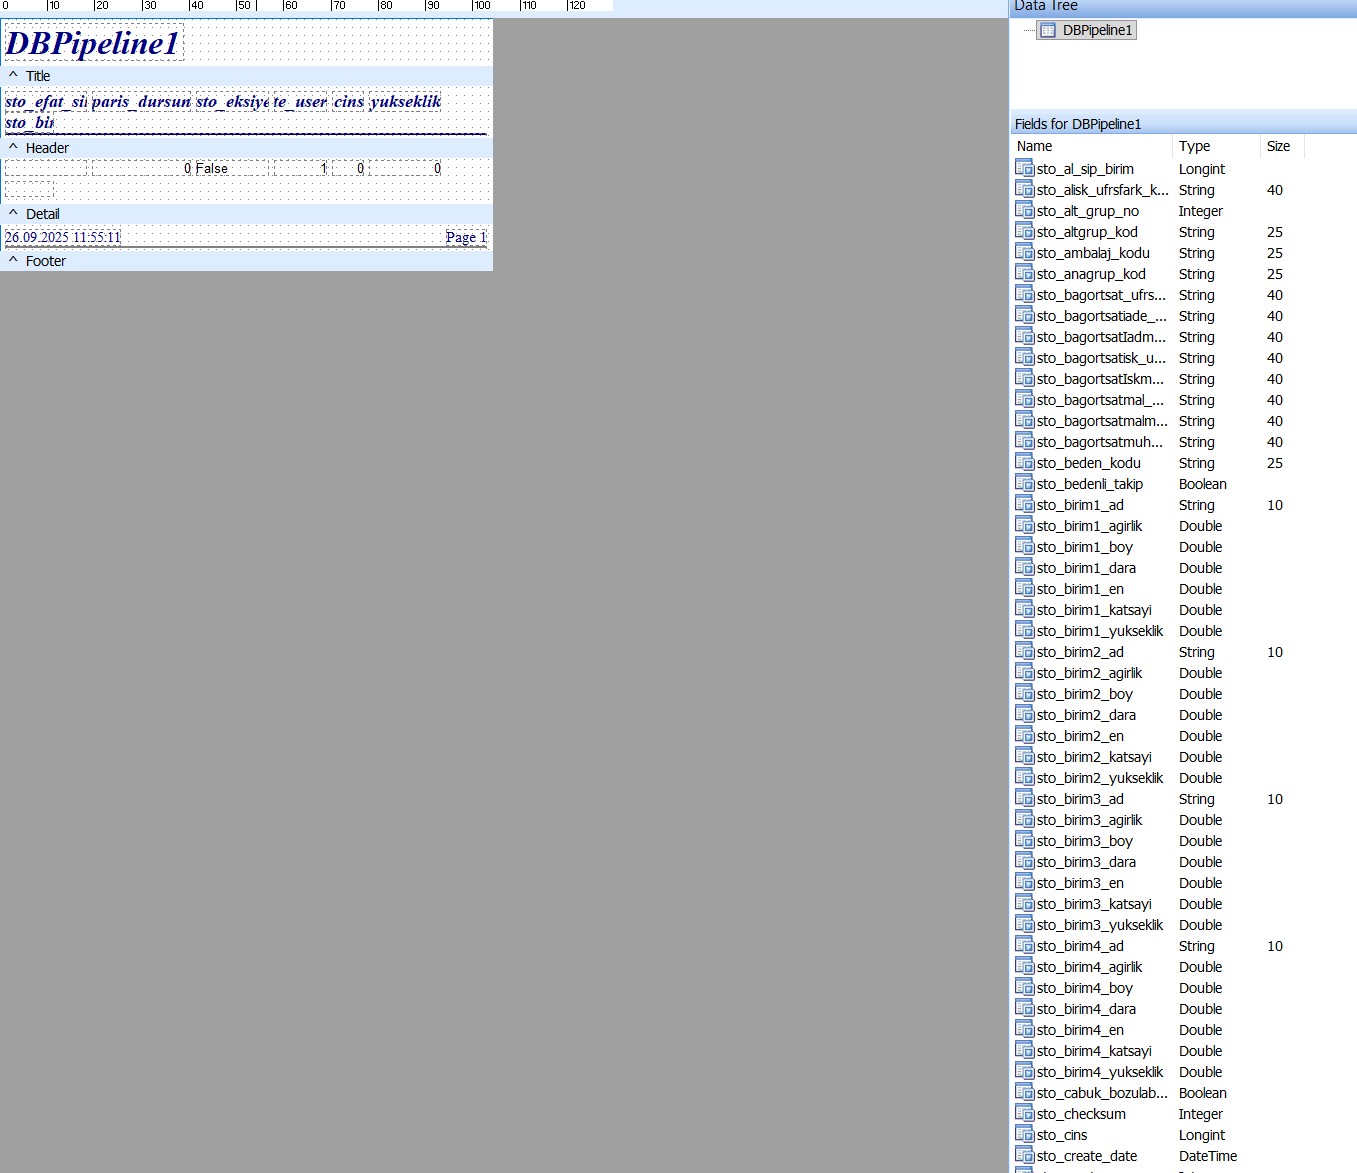Viewport: 1357px width, 1173px height.
Task: Select DBPipeline1 node in Data Tree
Action: (1097, 30)
